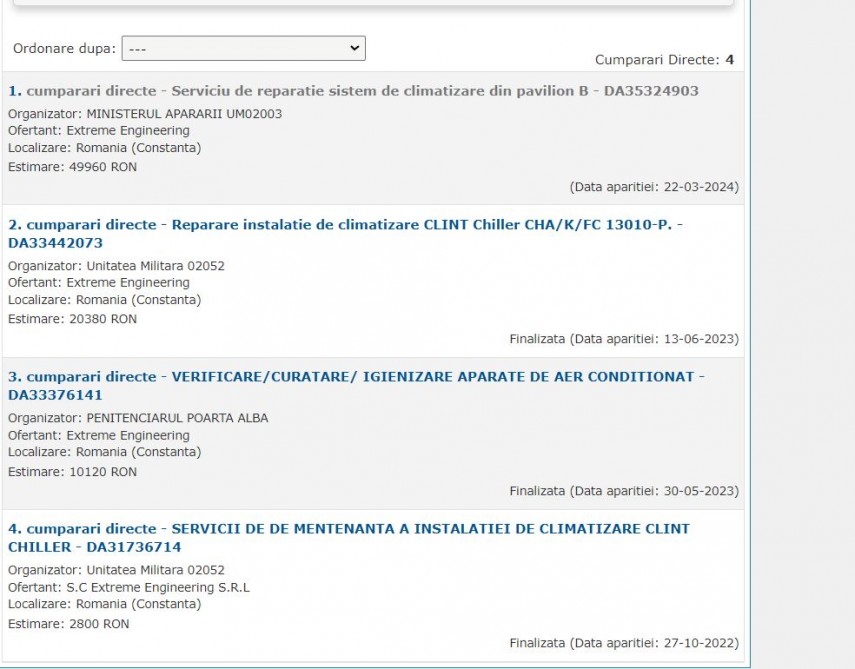Select text 'Estimare: 20380 RON'
Image resolution: width=855 pixels, height=669 pixels.
pos(73,319)
